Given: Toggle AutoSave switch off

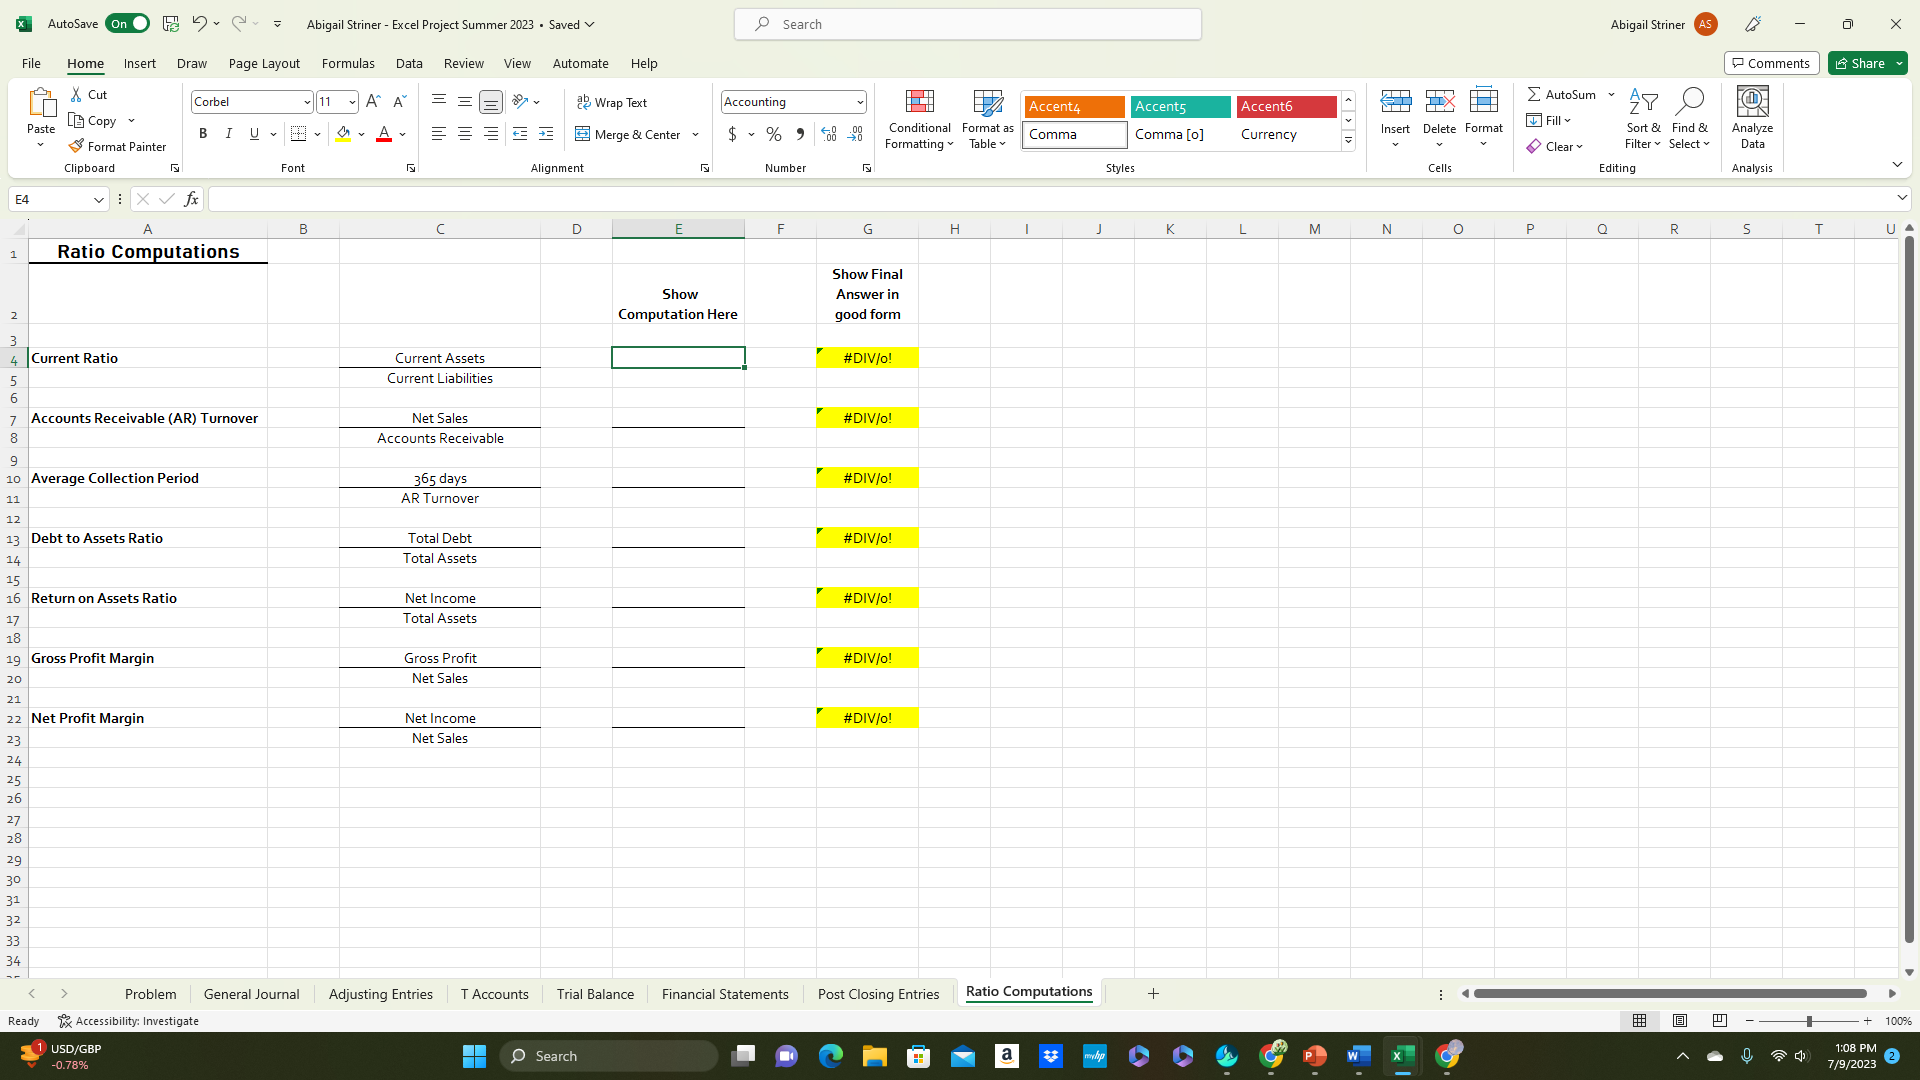Looking at the screenshot, I should coord(128,24).
